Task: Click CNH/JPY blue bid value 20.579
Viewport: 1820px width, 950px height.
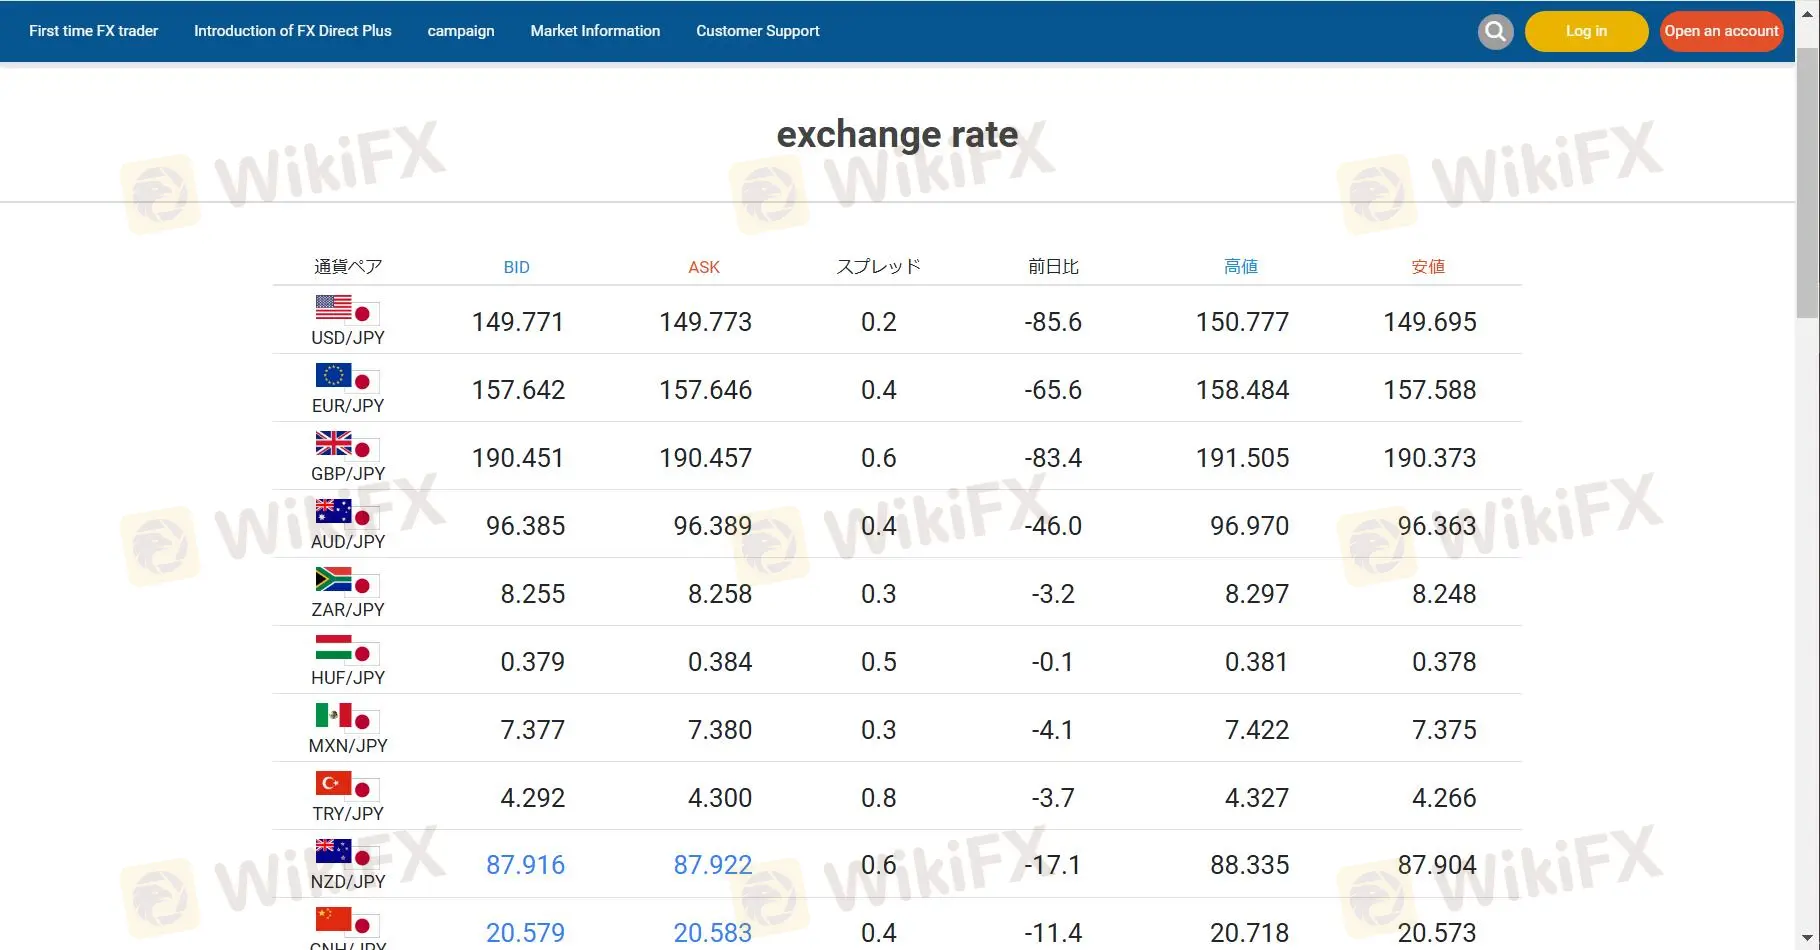Action: 525,933
